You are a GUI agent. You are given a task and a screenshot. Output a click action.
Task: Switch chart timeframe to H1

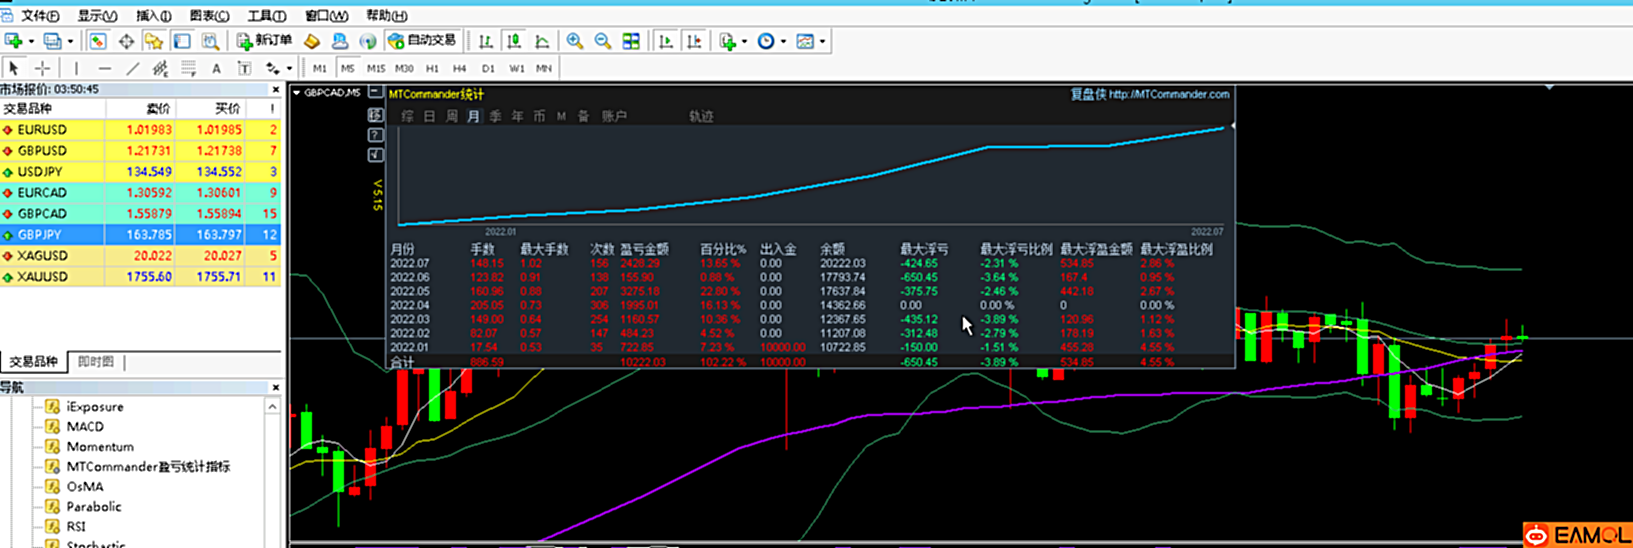click(x=432, y=68)
